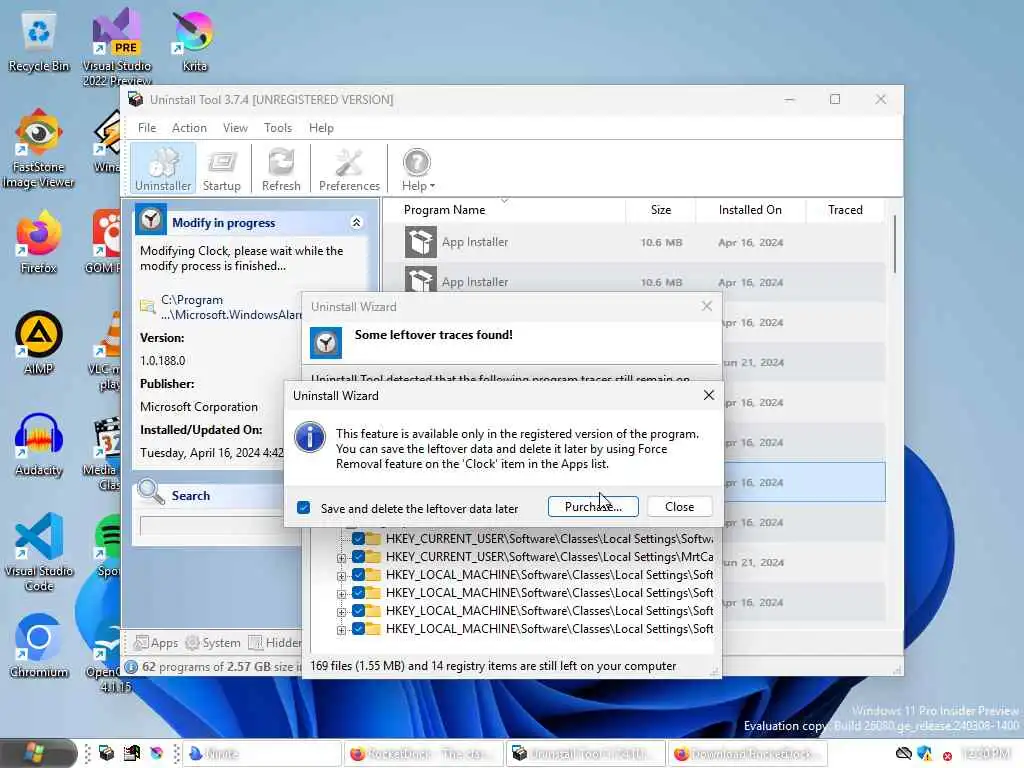Uncheck the HKEY_CURRENT_USER Local Settings\Softw entry
This screenshot has height=768, width=1024.
[x=358, y=539]
